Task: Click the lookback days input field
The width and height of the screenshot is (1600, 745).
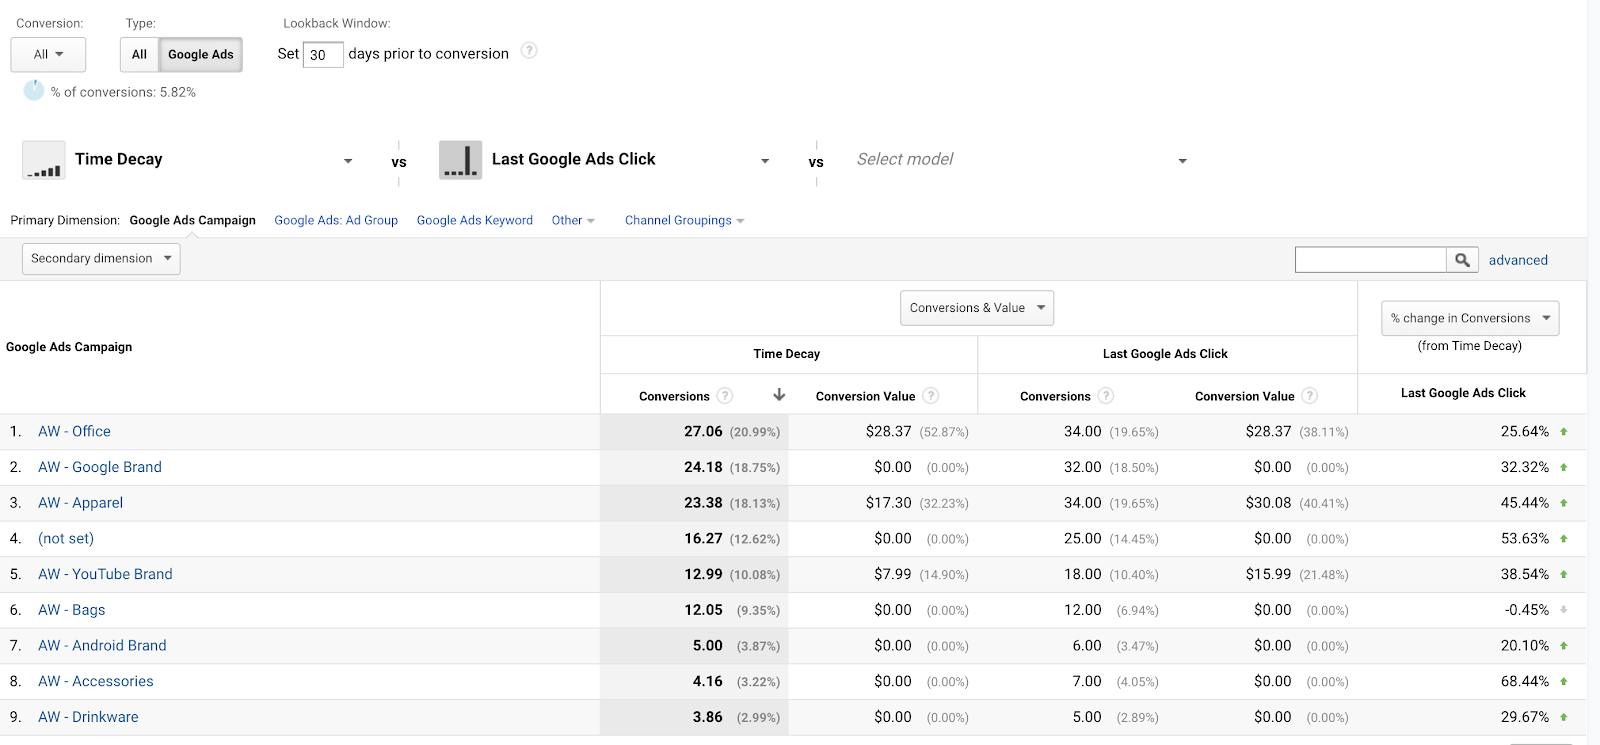Action: click(x=323, y=55)
